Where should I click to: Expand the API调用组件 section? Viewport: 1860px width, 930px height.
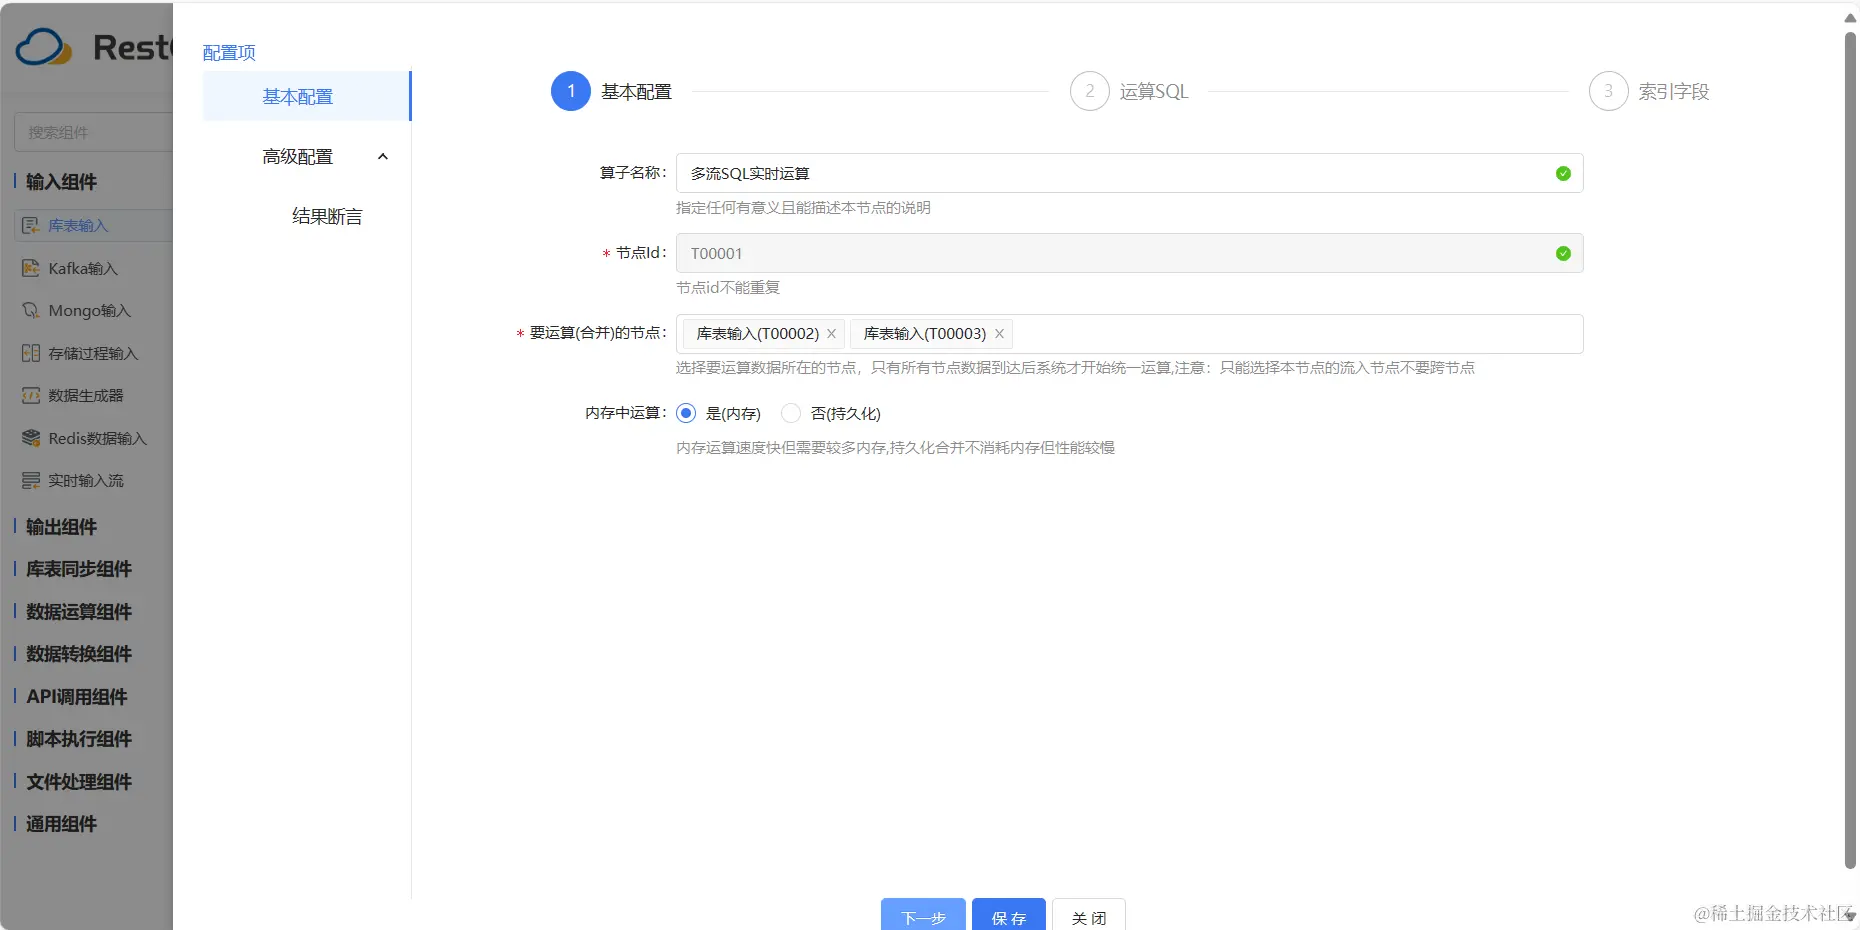click(x=76, y=697)
